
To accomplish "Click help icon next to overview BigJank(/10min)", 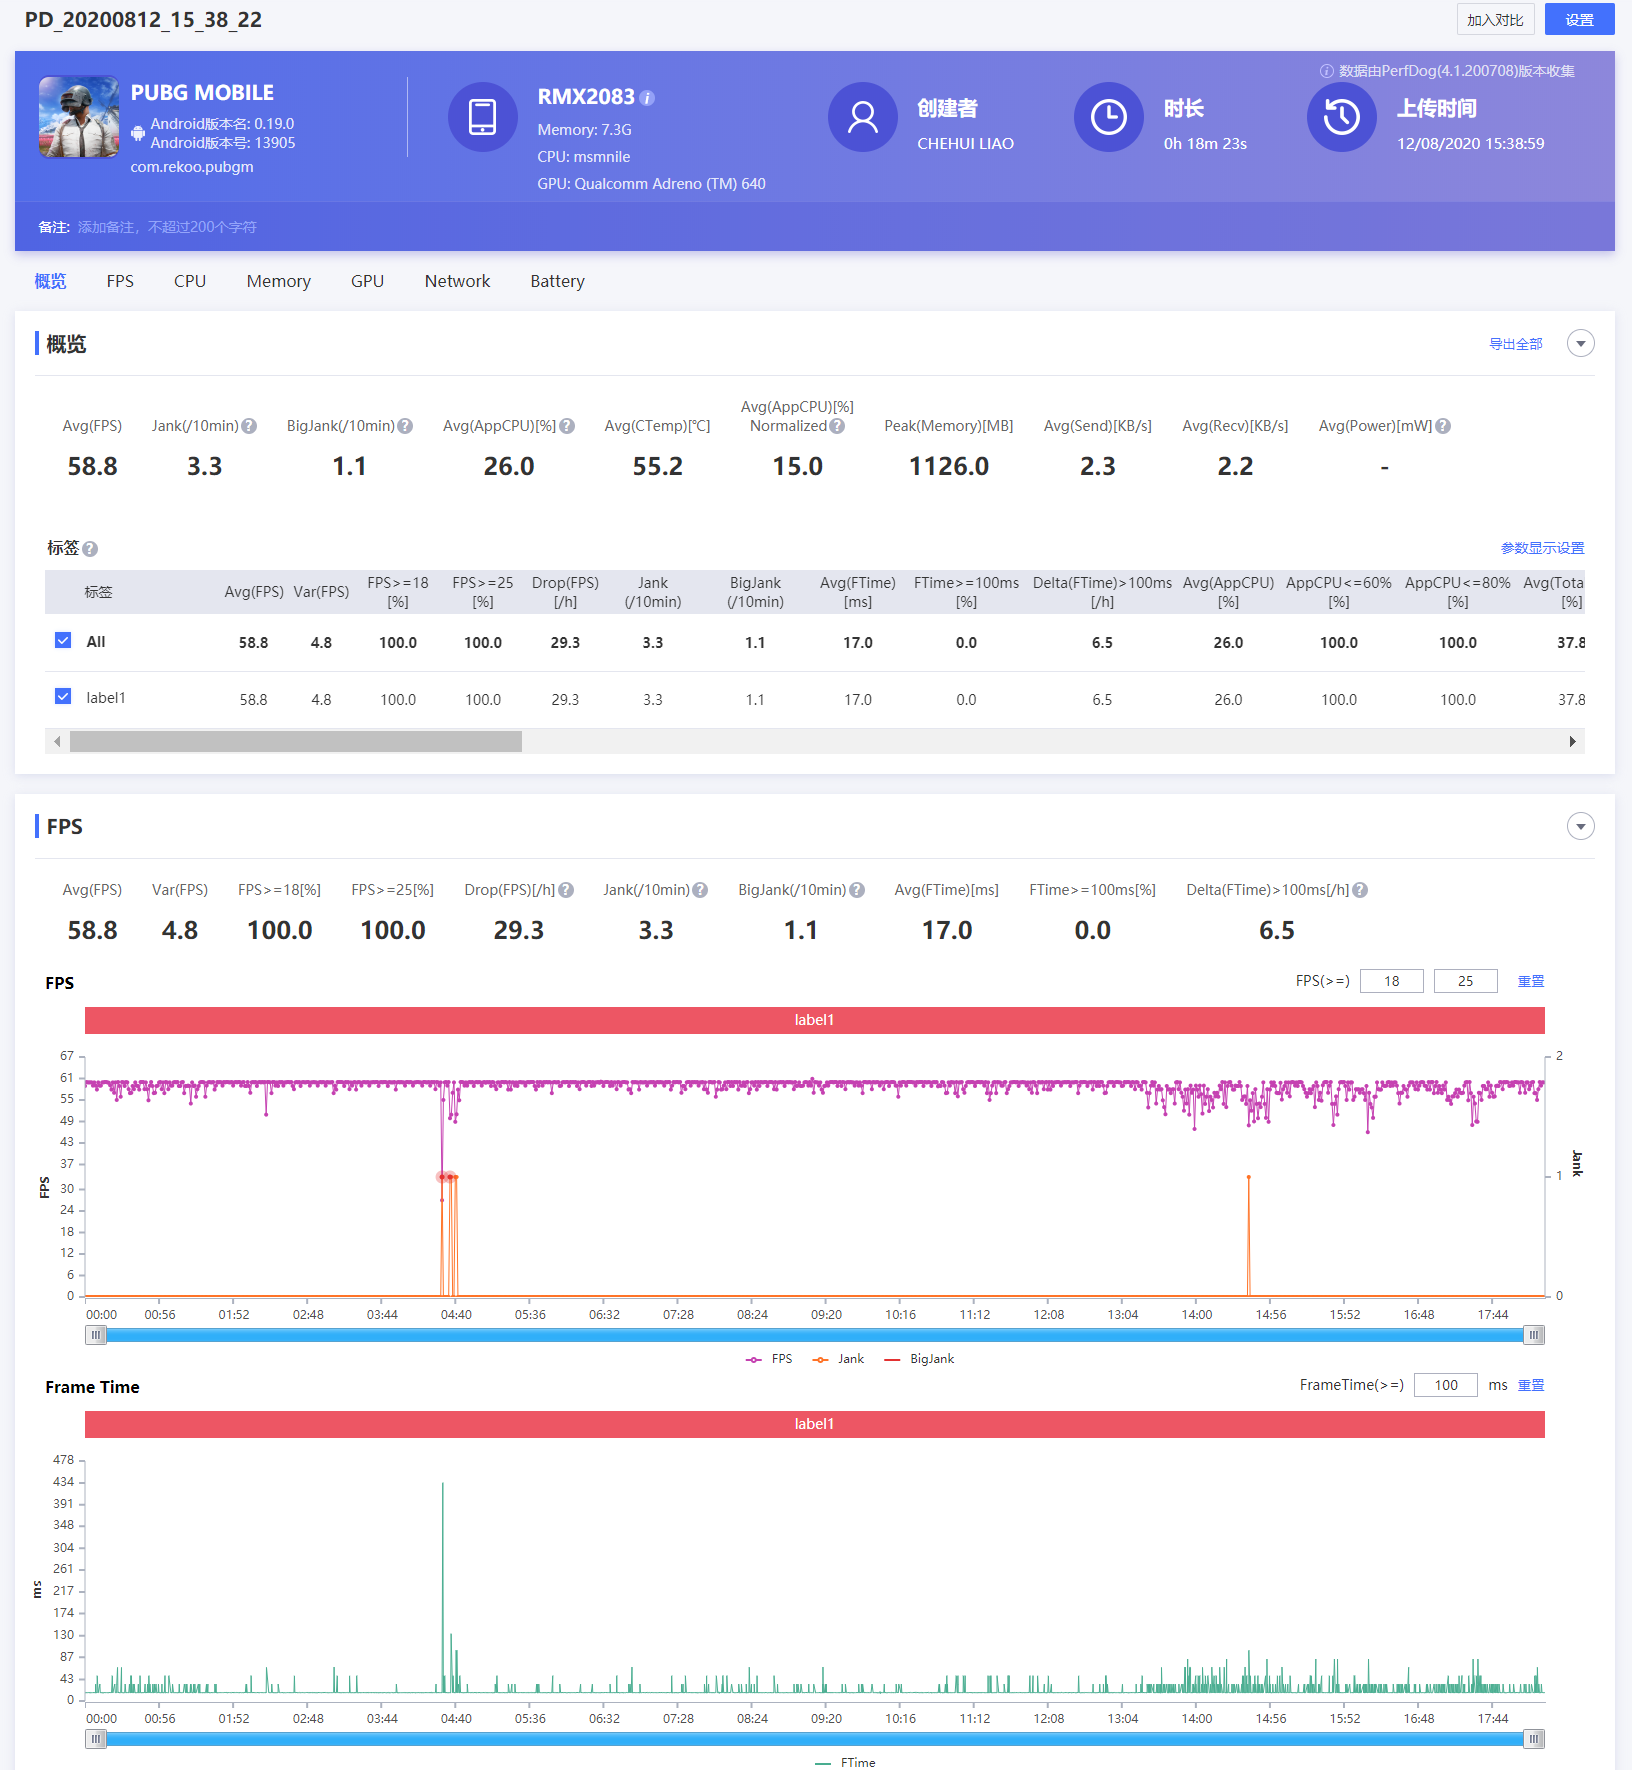I will click(405, 426).
